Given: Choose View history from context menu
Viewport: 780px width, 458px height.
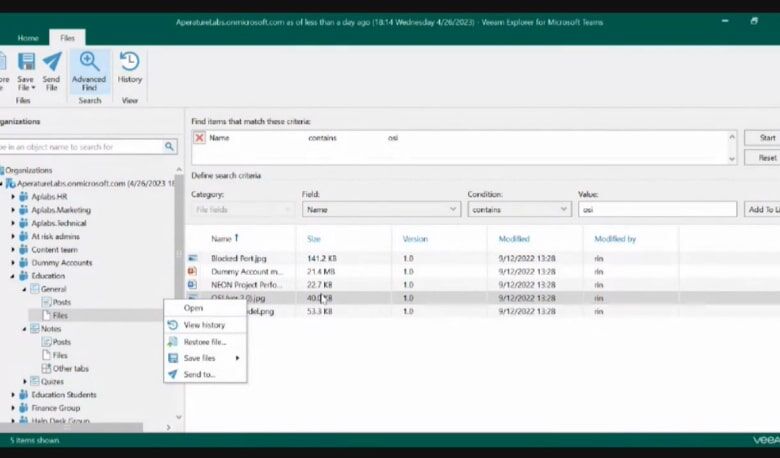Looking at the screenshot, I should (x=205, y=325).
